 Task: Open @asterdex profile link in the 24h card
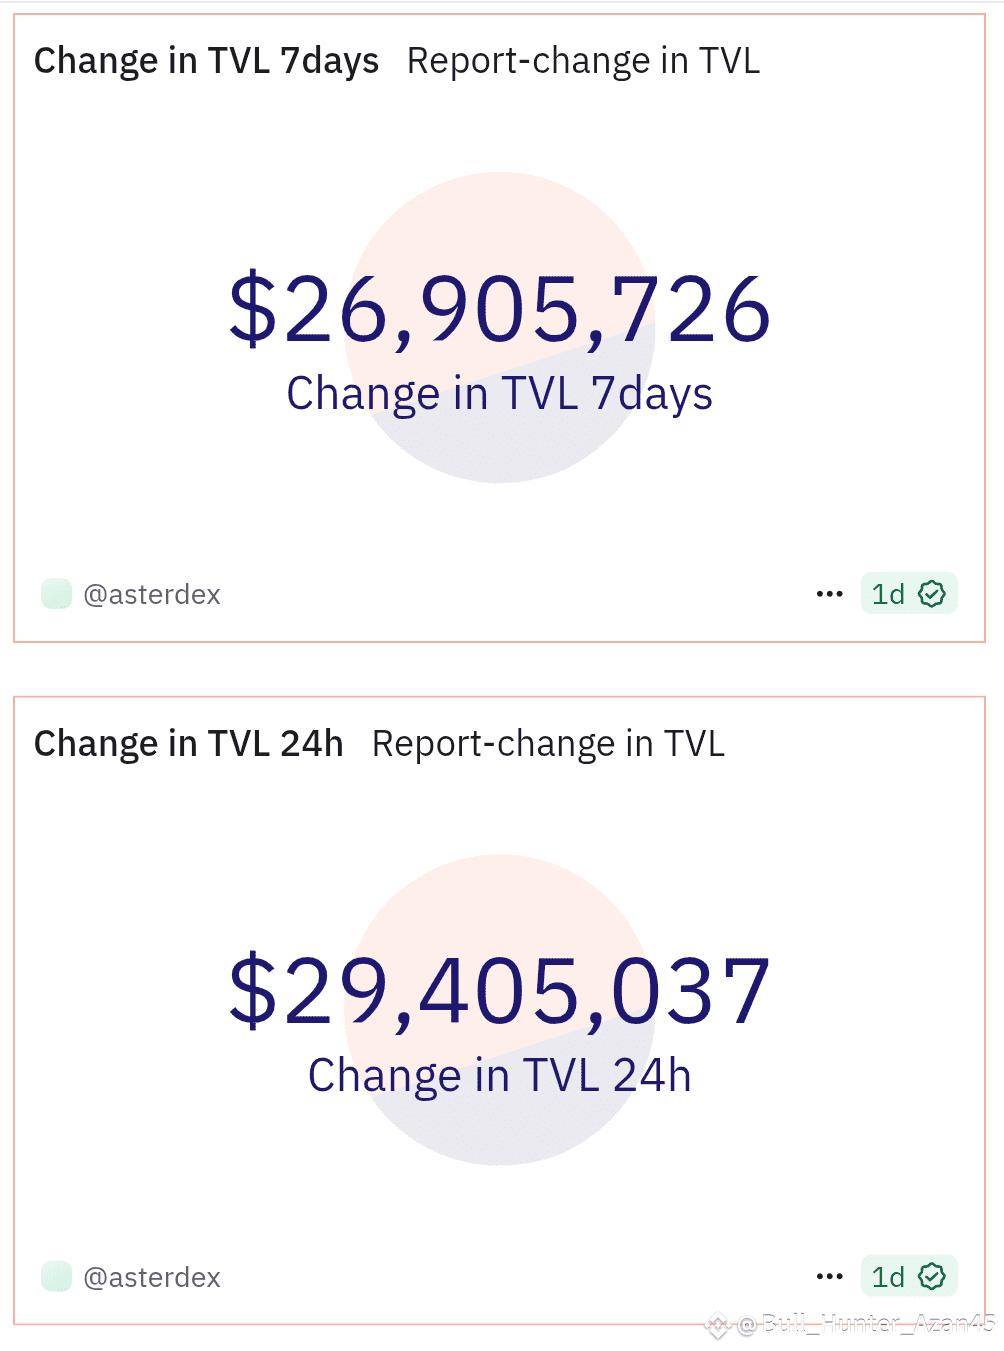point(152,1278)
